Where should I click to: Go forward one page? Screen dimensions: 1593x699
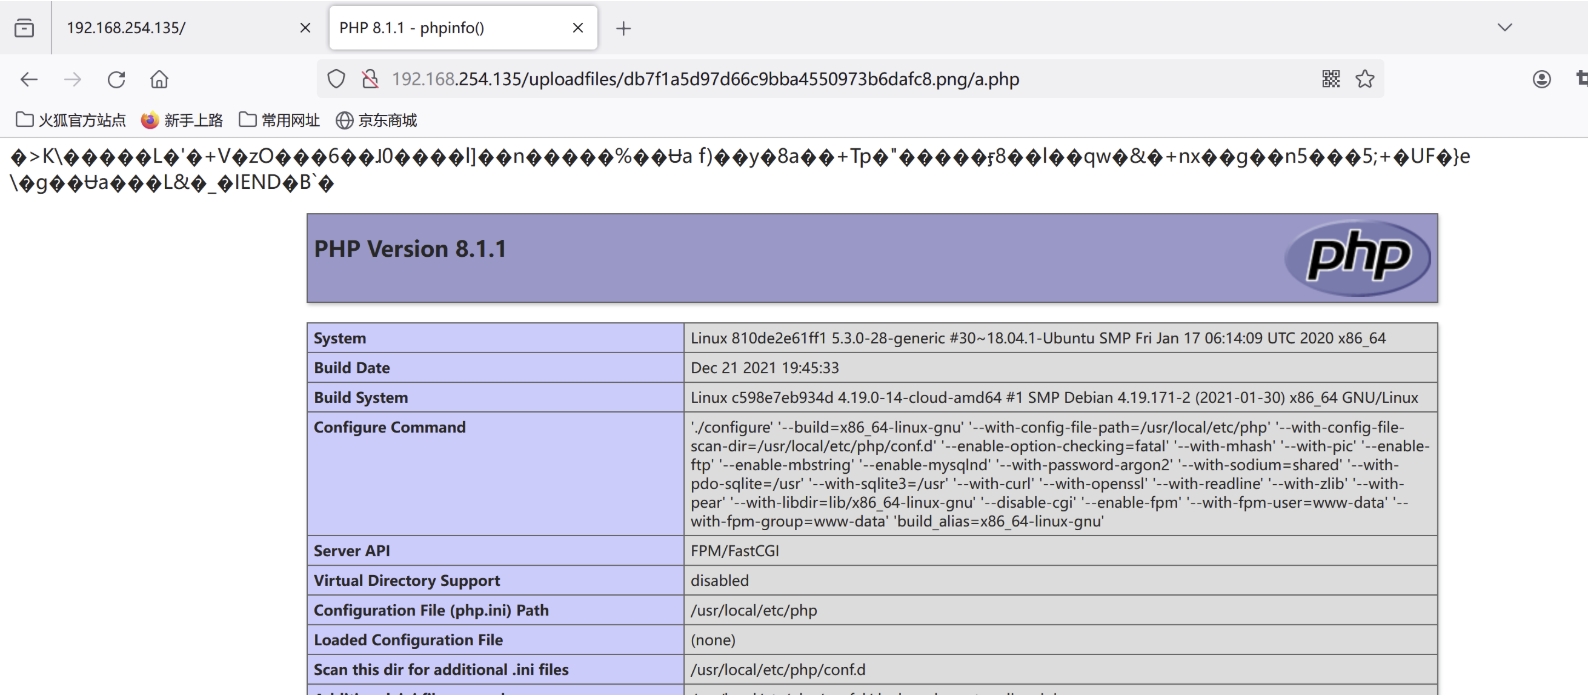[x=72, y=79]
